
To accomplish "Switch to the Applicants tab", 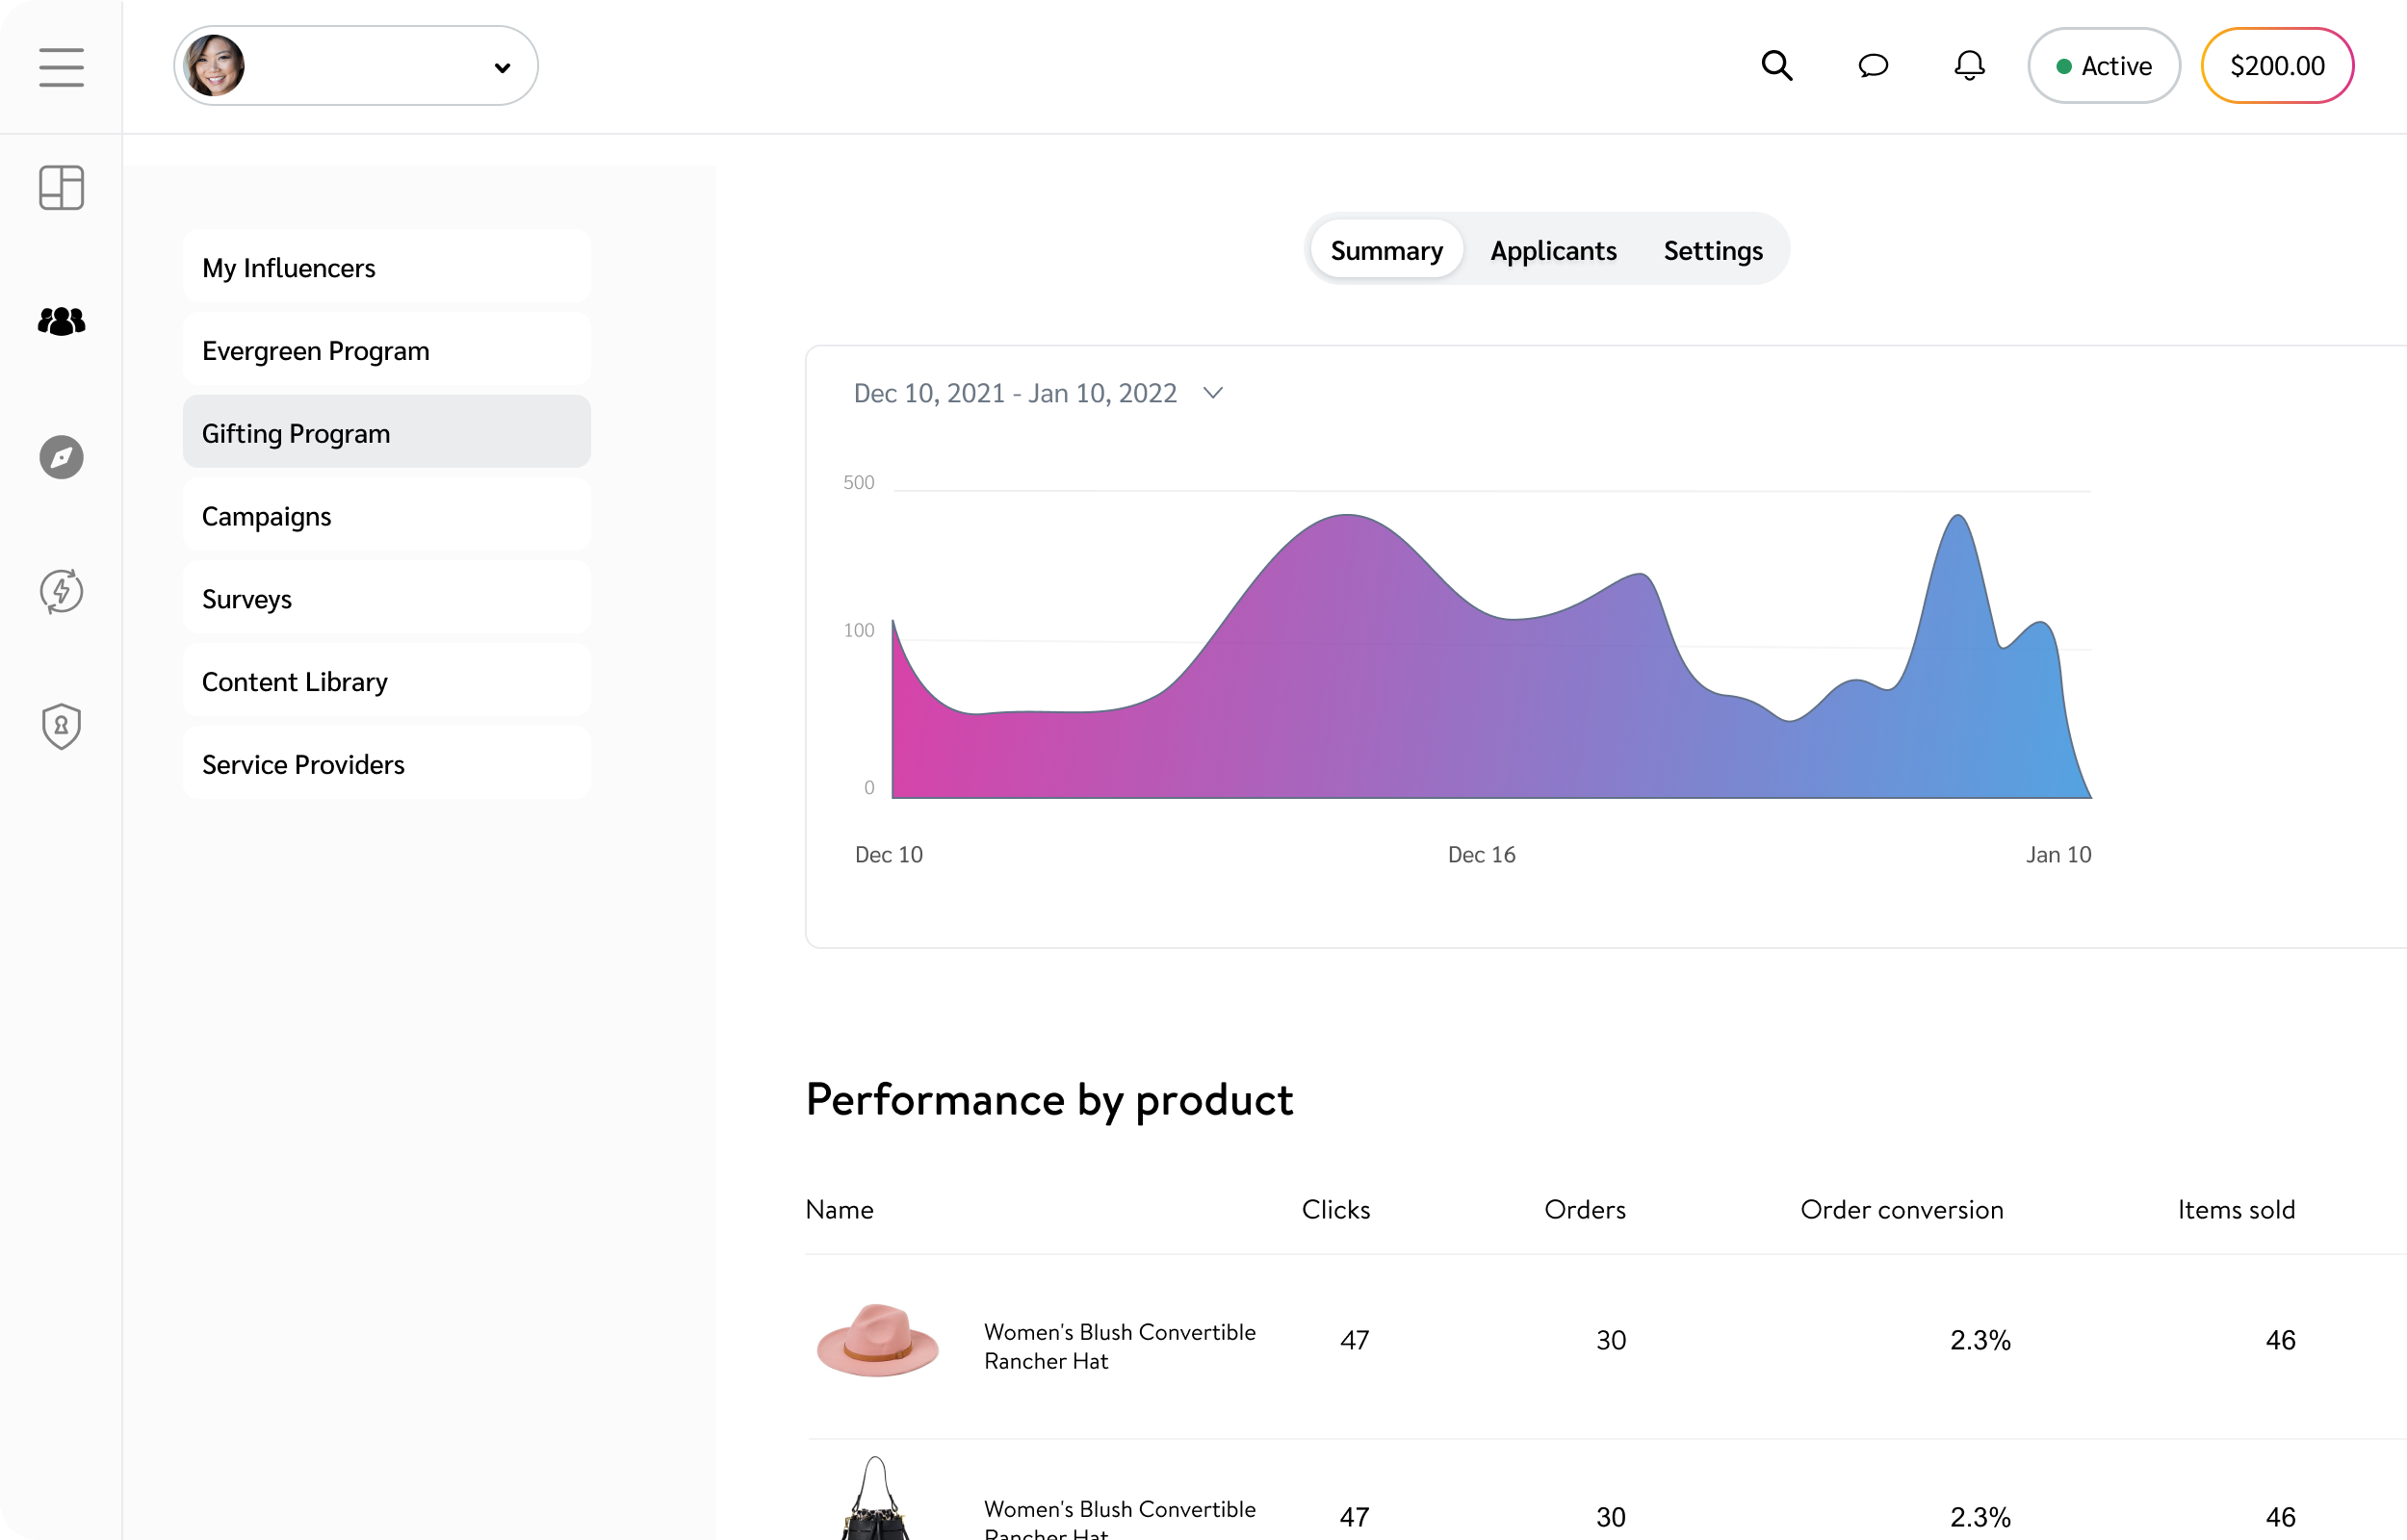I will pyautogui.click(x=1553, y=250).
